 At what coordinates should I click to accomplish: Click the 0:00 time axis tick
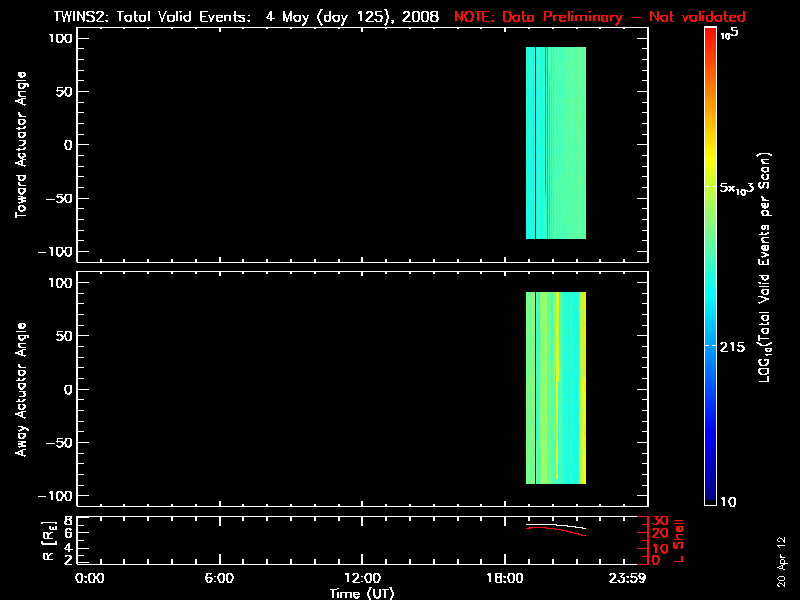point(90,579)
